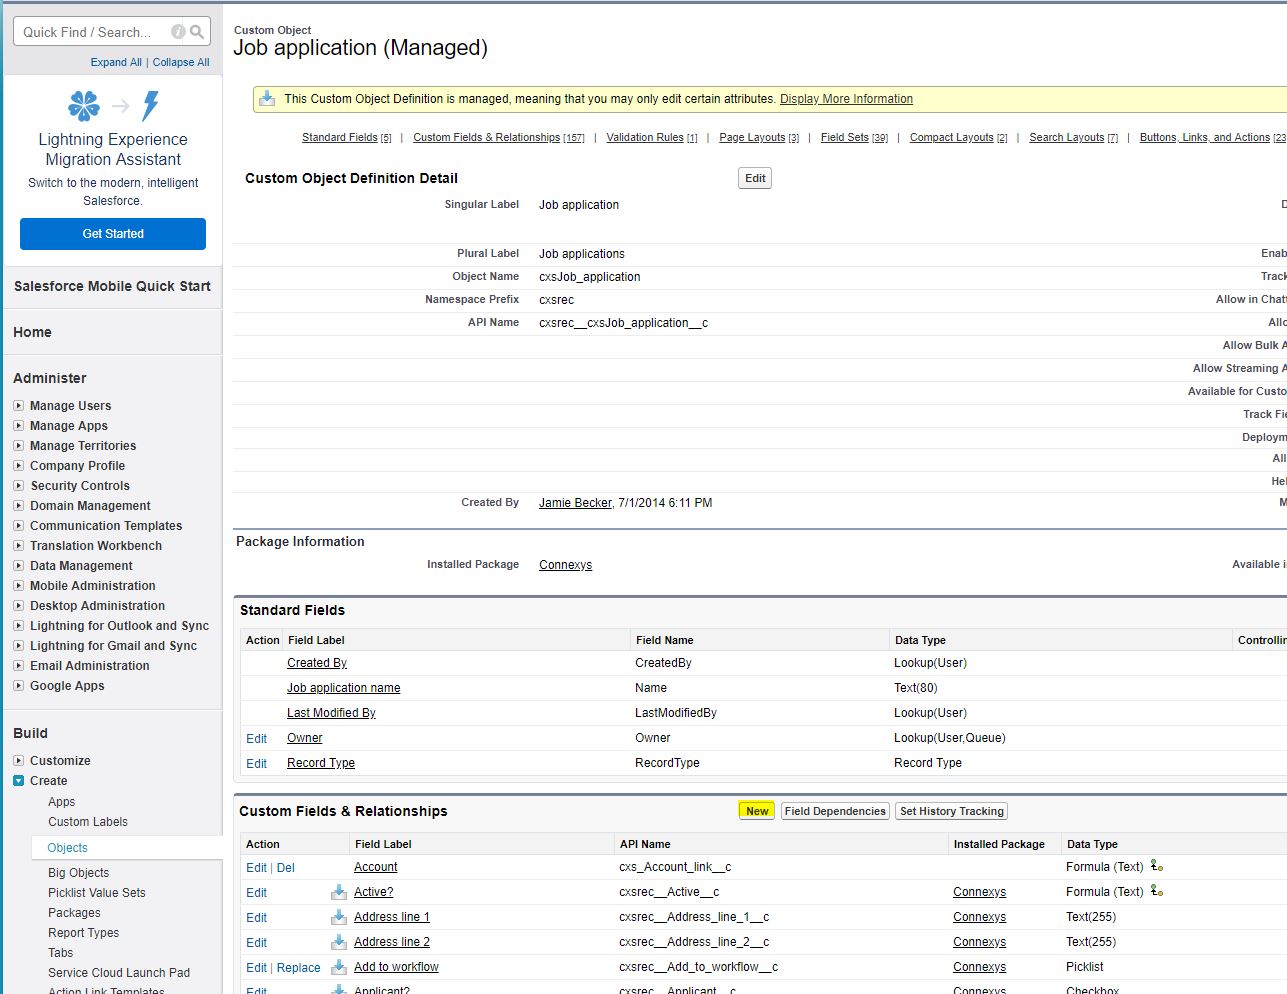
Task: Open Picklist Value Sets in sidebar
Action: pyautogui.click(x=97, y=893)
